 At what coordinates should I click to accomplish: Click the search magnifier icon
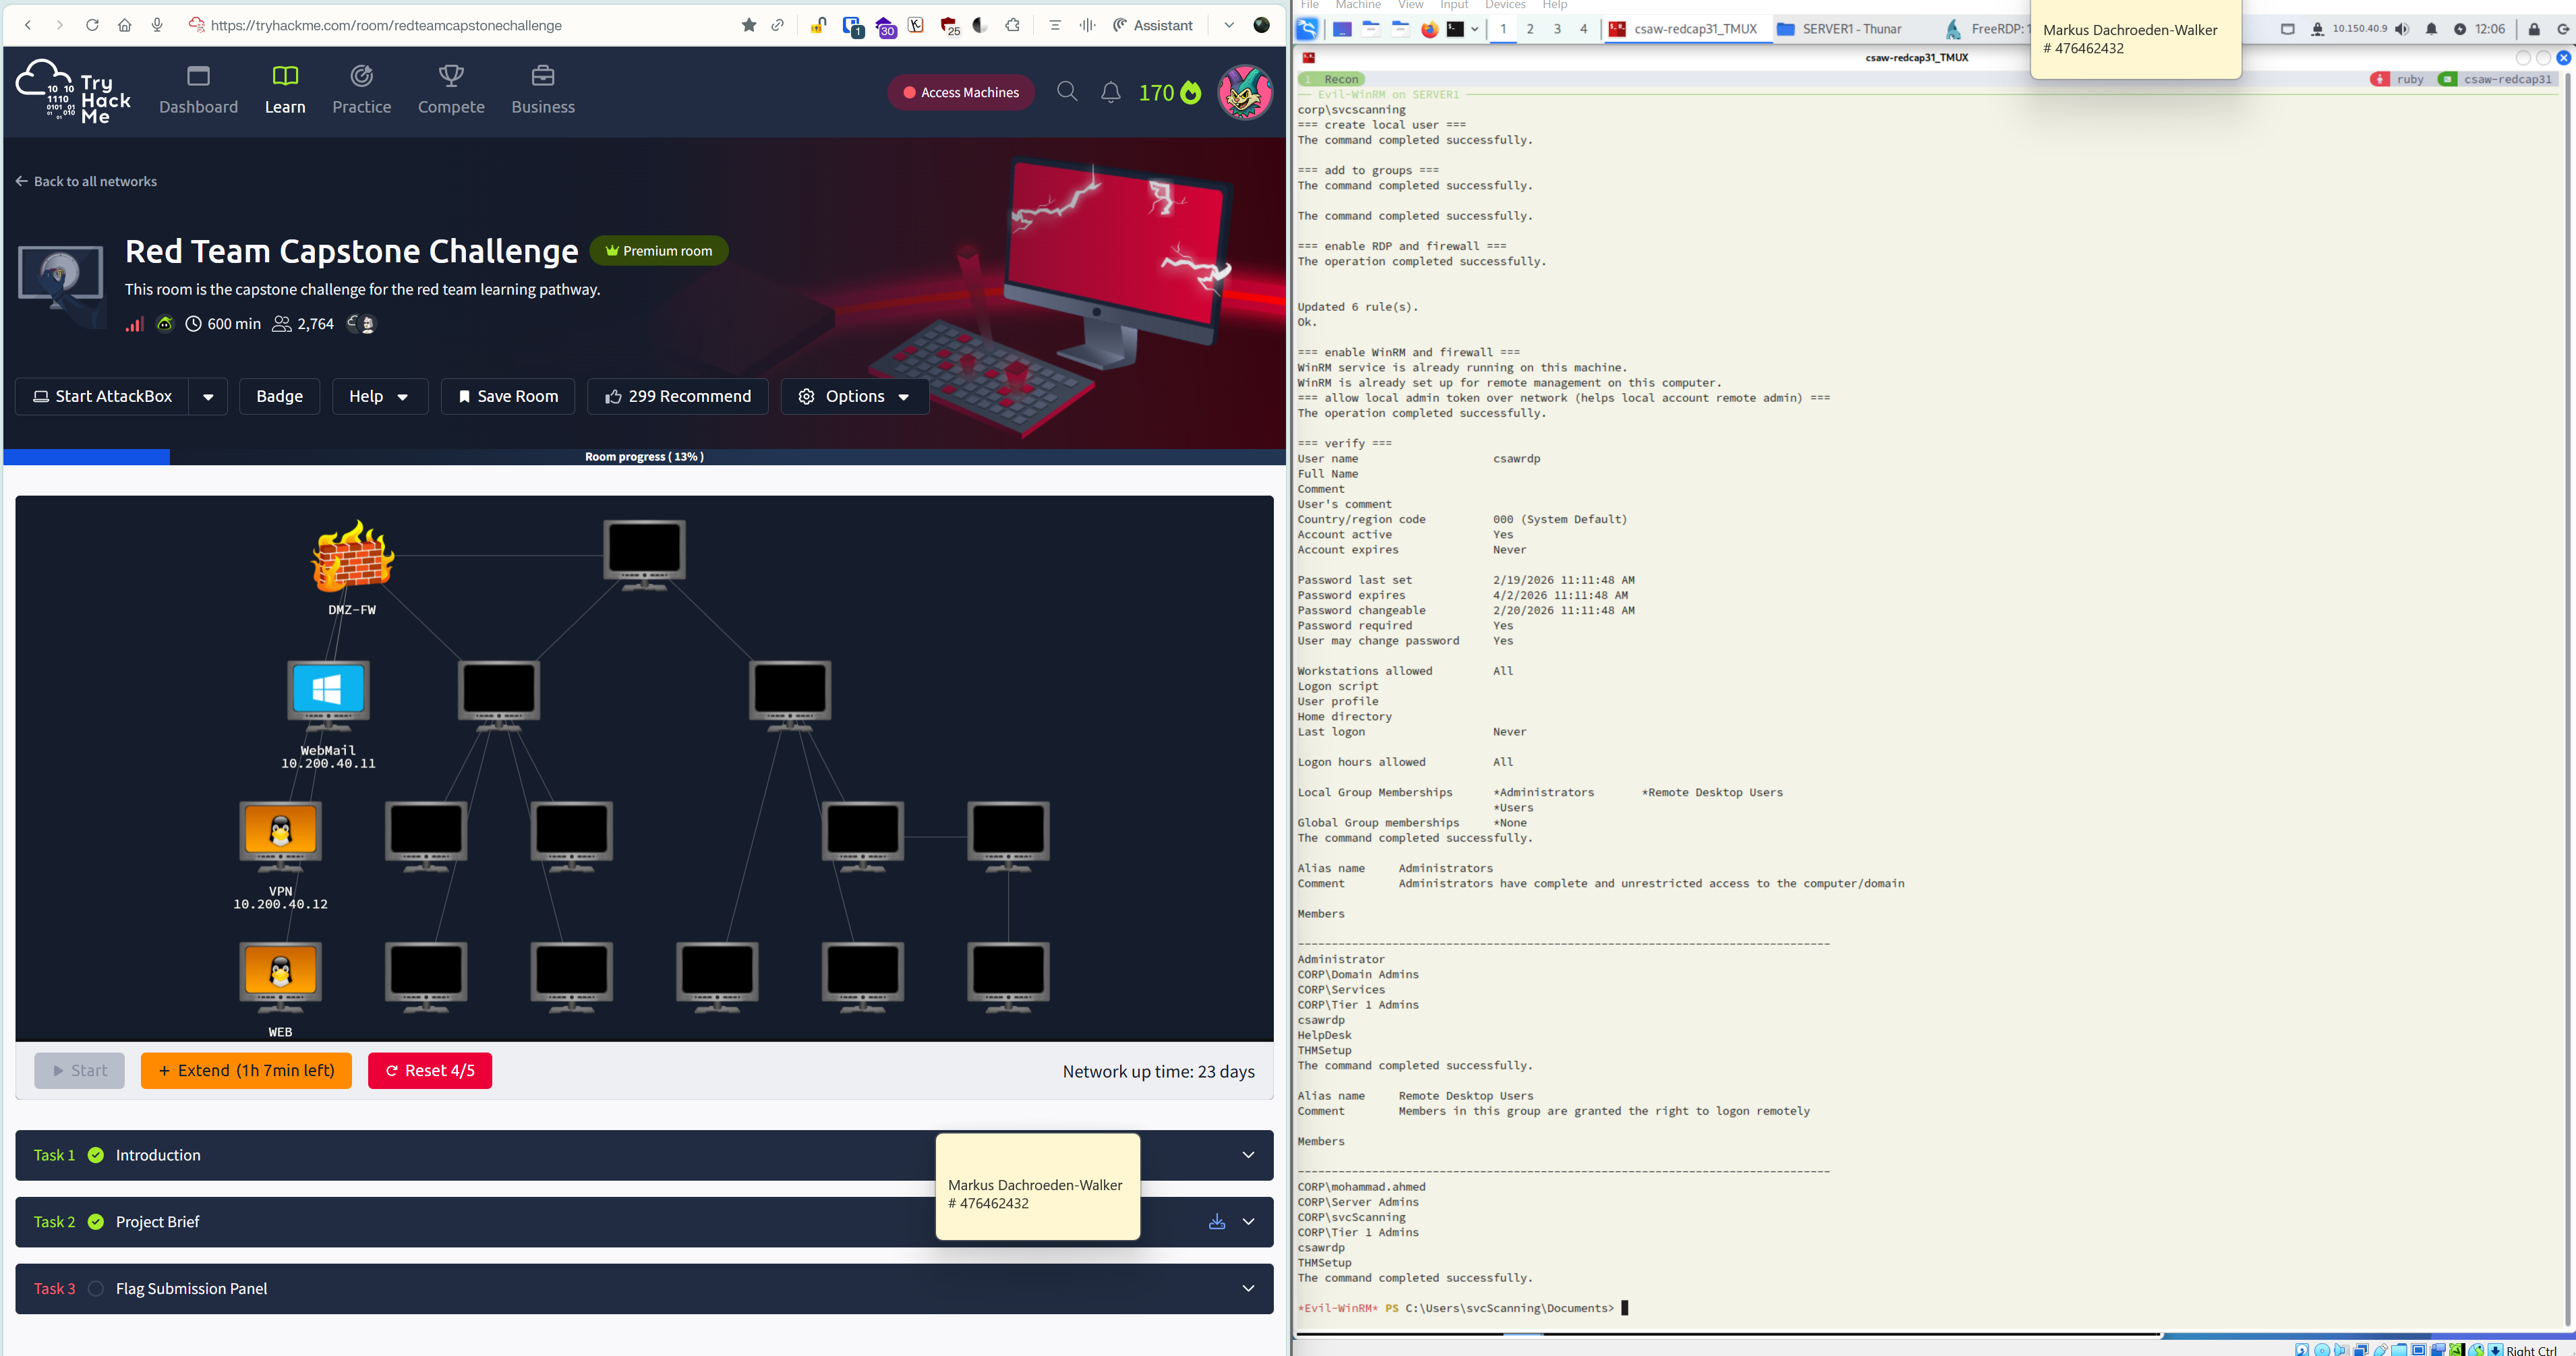(1067, 92)
